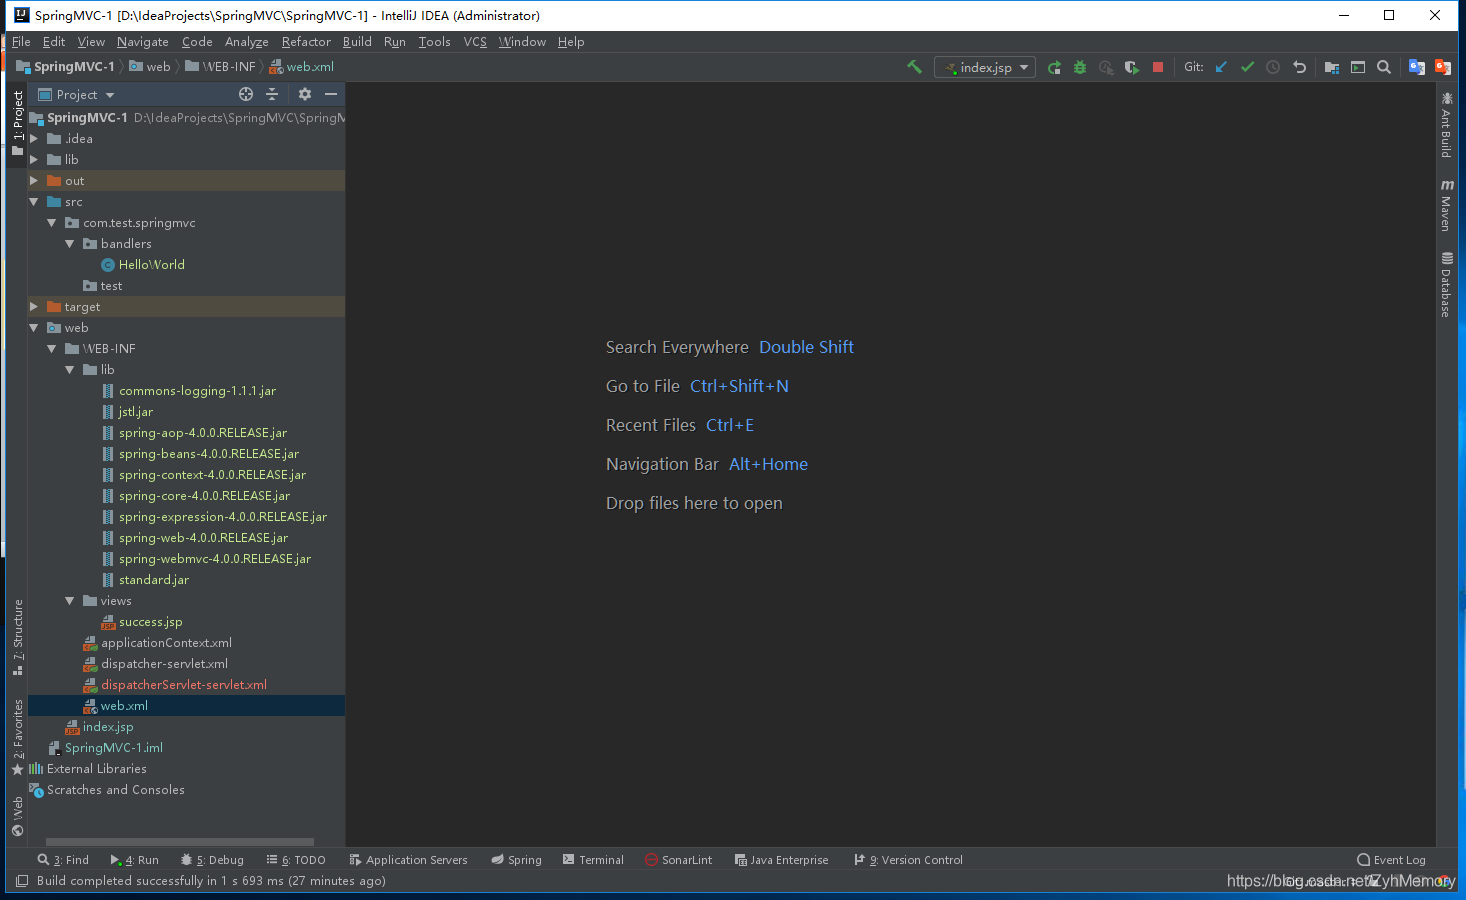Click the red Stop icon
Screen dimensions: 1466x900
click(x=1158, y=67)
